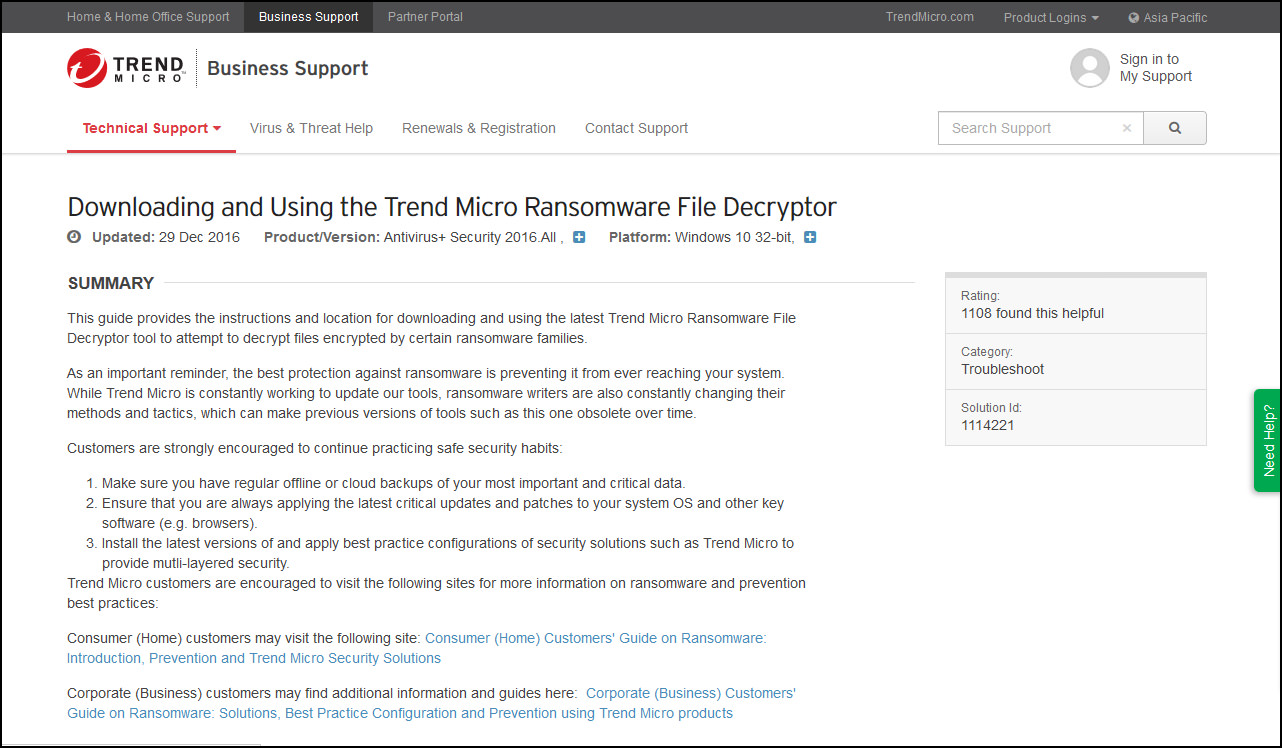
Task: Visit TrendMicro.com link
Action: 930,17
